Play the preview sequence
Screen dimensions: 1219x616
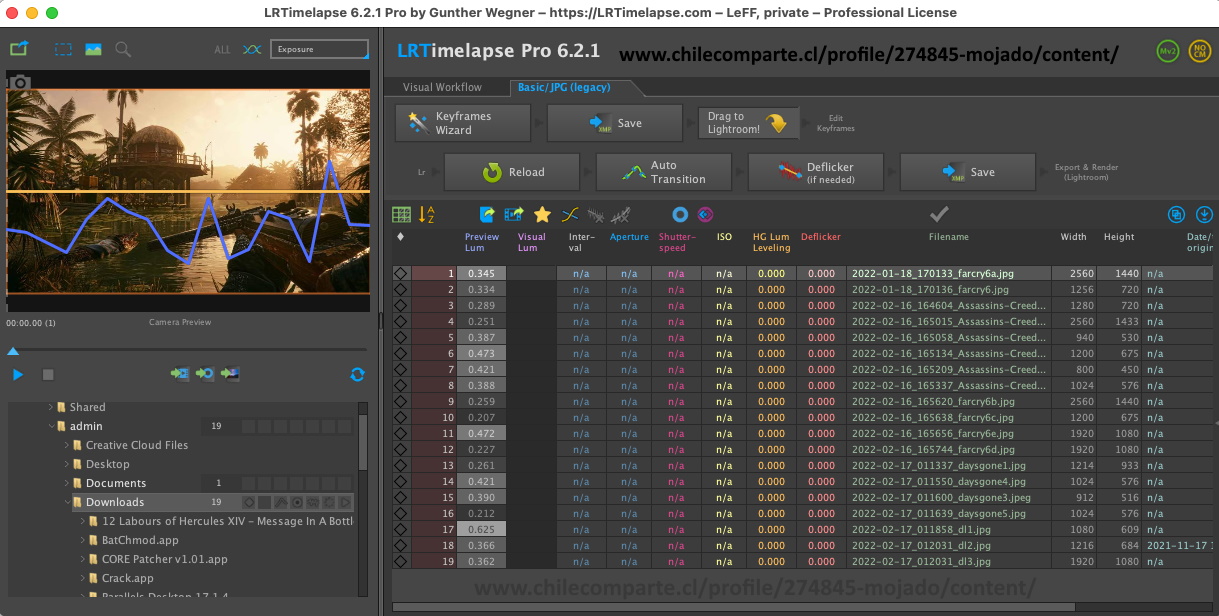click(18, 374)
